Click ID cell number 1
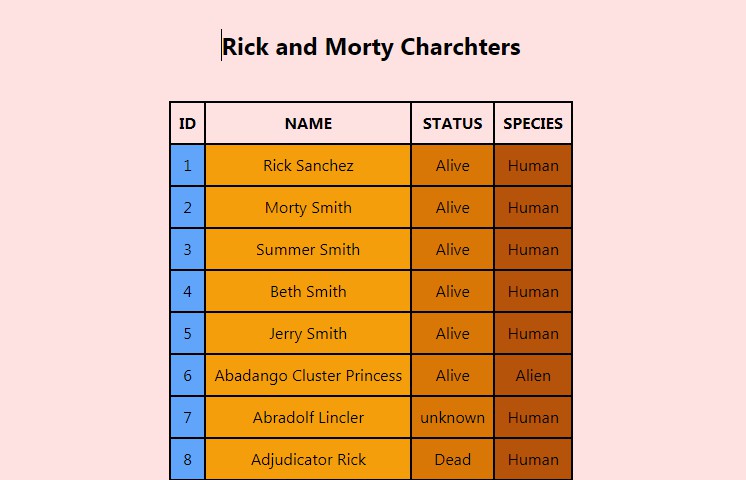Image resolution: width=746 pixels, height=480 pixels. (x=187, y=166)
